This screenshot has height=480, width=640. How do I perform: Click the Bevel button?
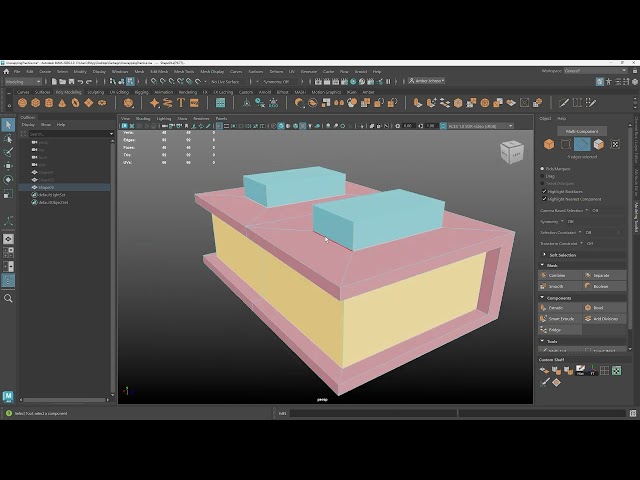click(604, 308)
